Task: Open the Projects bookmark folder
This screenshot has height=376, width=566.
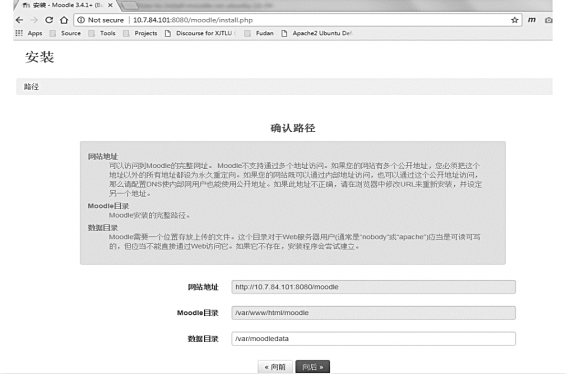Action: [140, 33]
